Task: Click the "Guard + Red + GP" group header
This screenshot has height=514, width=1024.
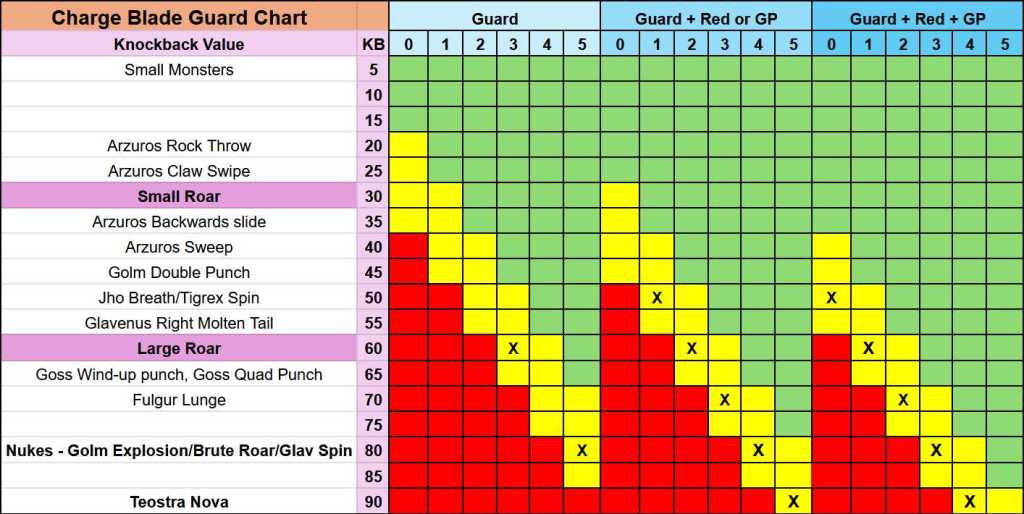Action: click(x=916, y=18)
